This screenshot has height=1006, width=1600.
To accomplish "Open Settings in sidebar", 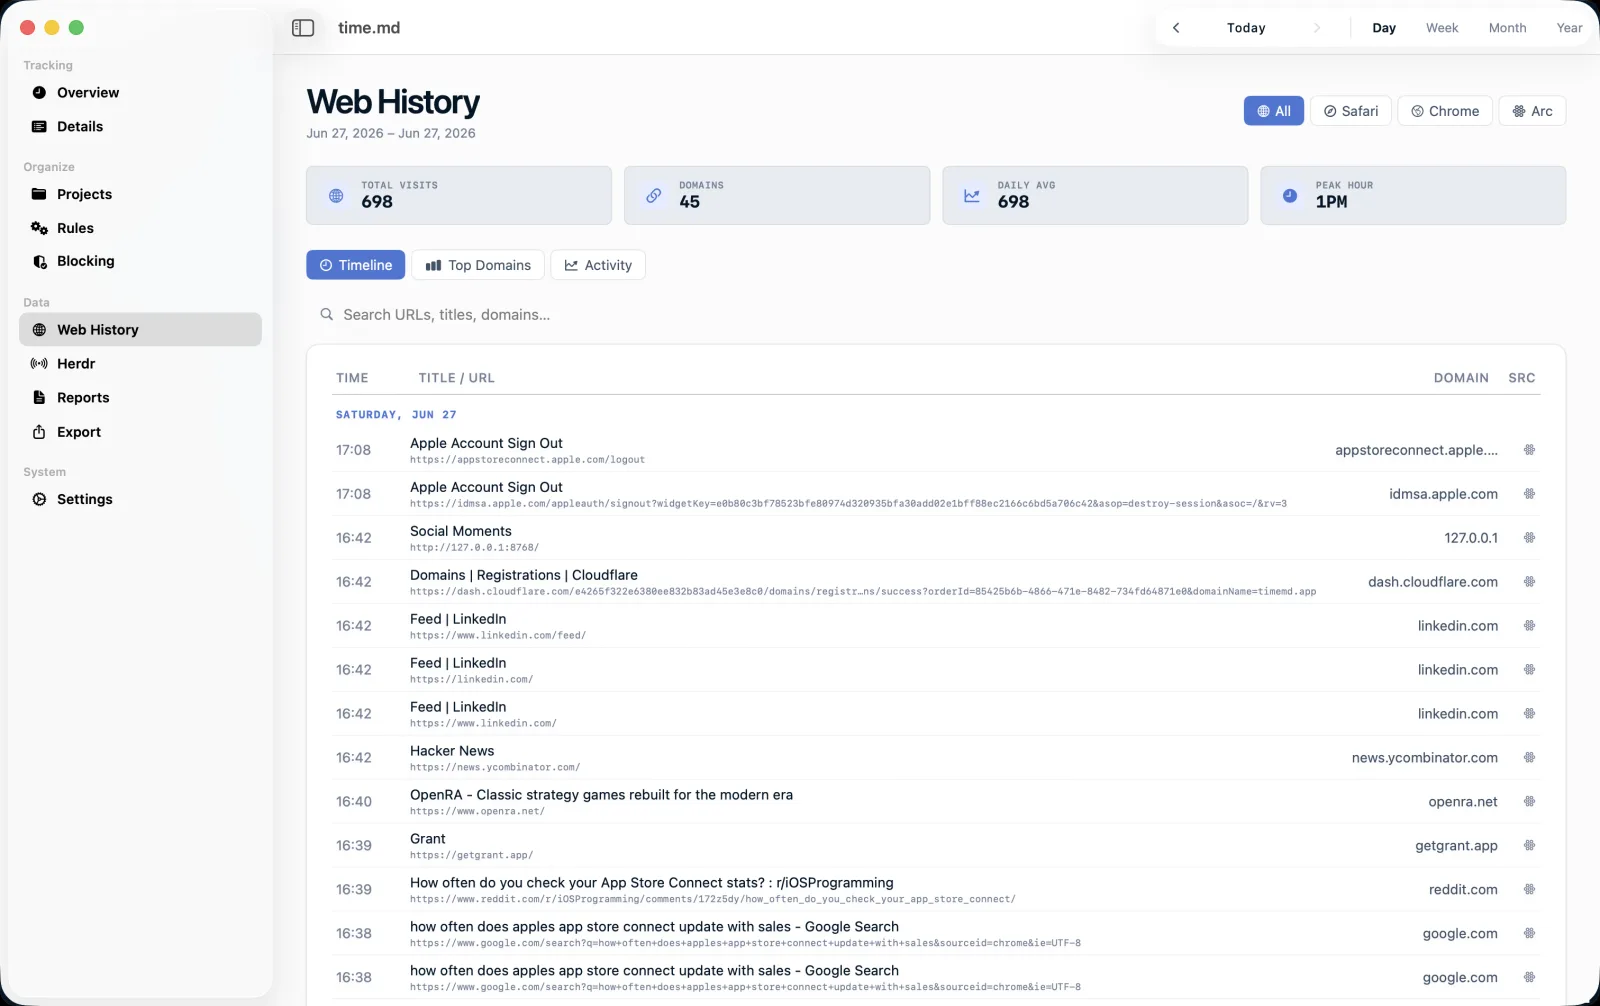I will click(x=140, y=499).
